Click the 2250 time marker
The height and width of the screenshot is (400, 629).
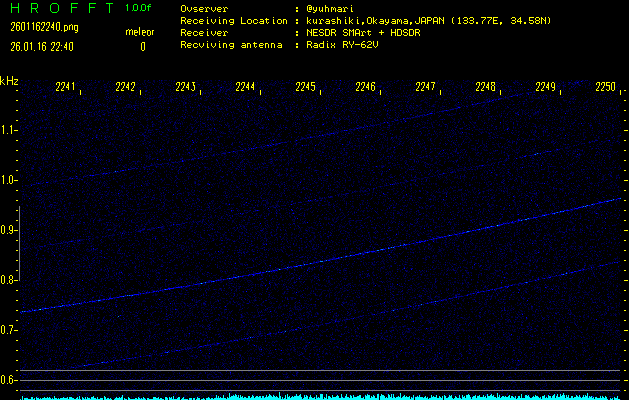[605, 87]
